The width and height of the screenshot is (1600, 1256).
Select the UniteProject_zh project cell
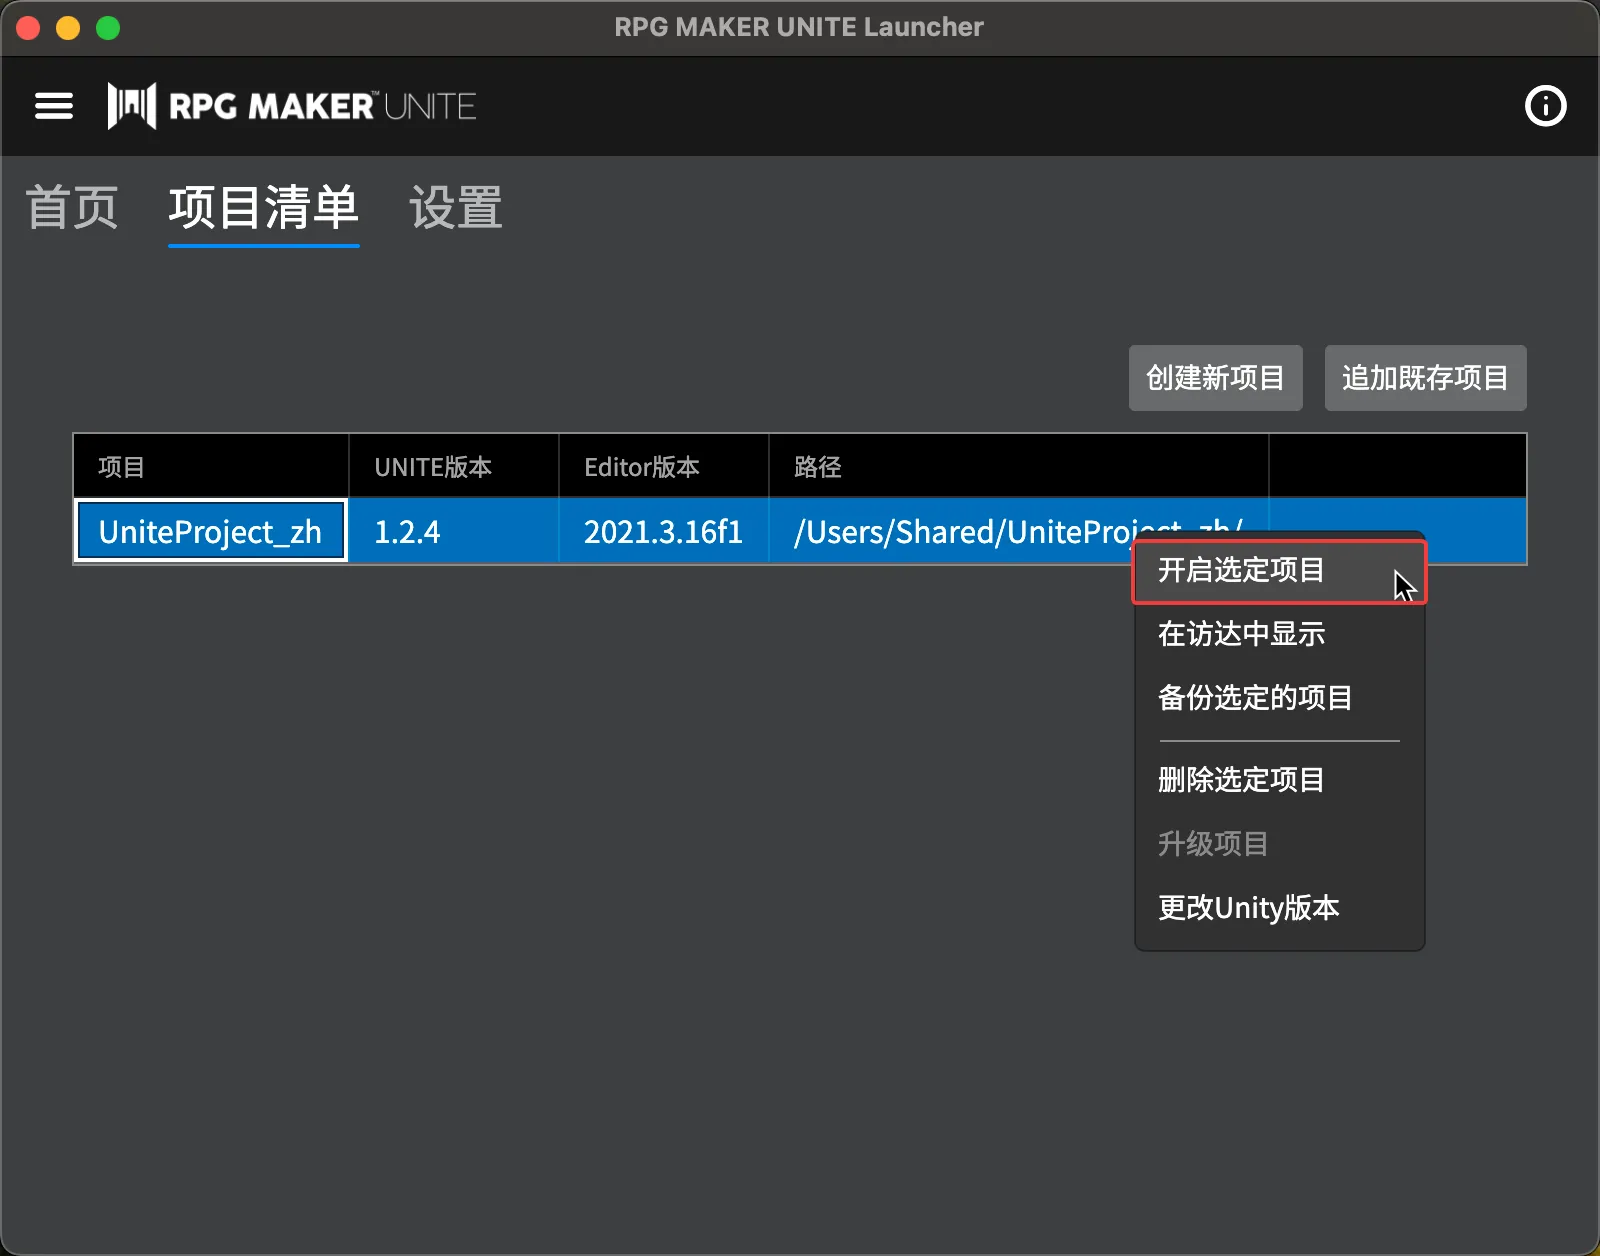click(x=211, y=531)
